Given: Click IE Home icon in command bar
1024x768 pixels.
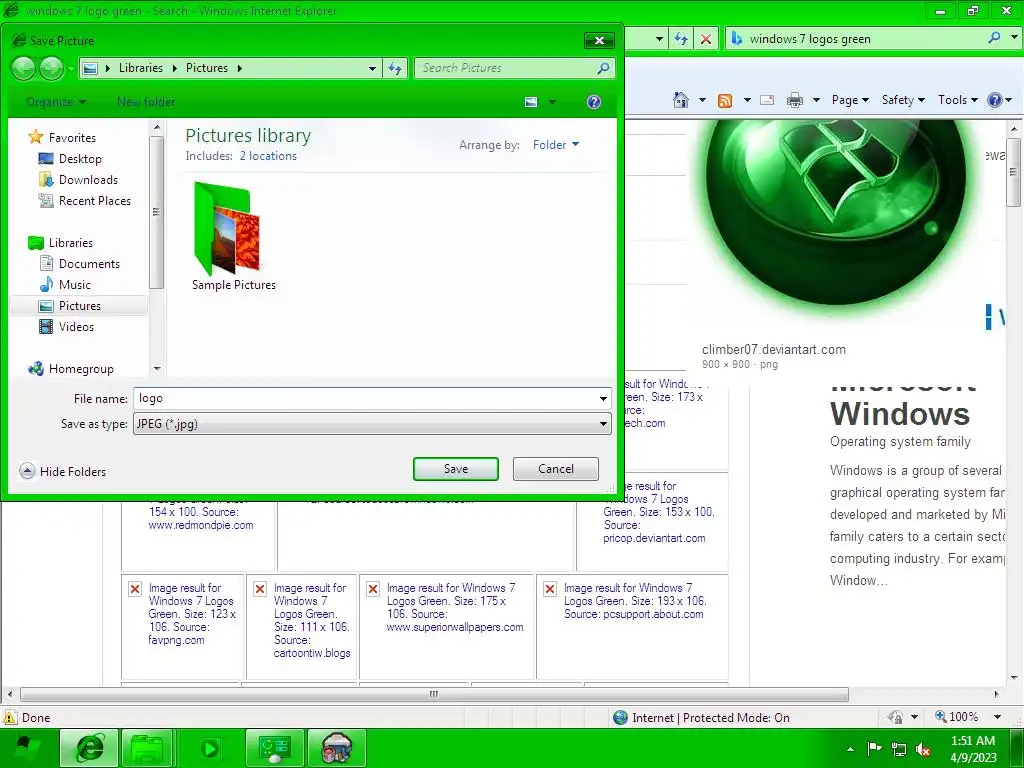Looking at the screenshot, I should pos(680,100).
